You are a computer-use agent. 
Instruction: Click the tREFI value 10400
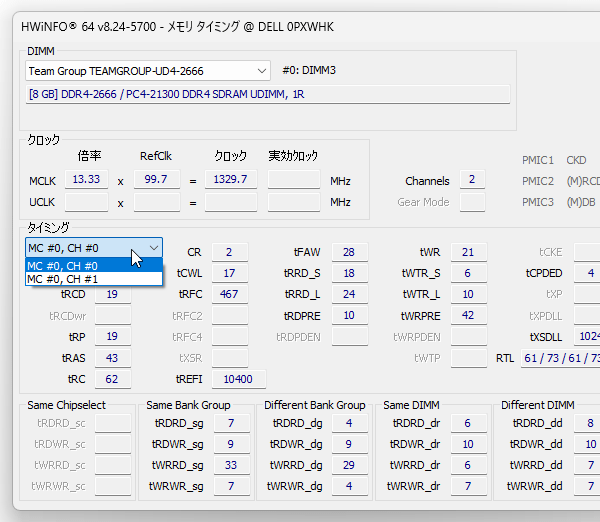click(239, 379)
